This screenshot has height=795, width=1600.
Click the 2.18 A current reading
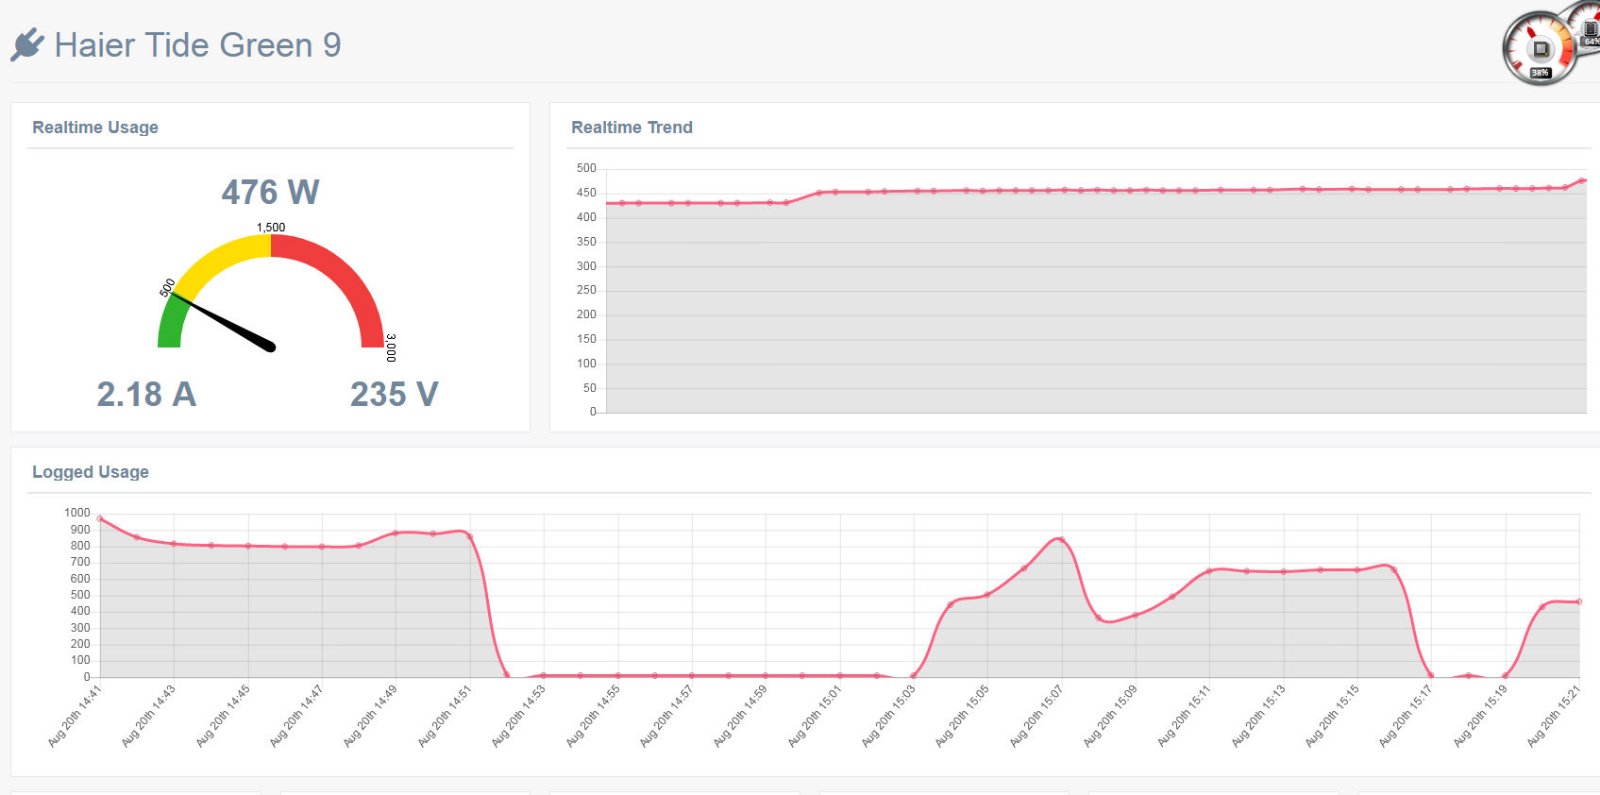(x=146, y=394)
